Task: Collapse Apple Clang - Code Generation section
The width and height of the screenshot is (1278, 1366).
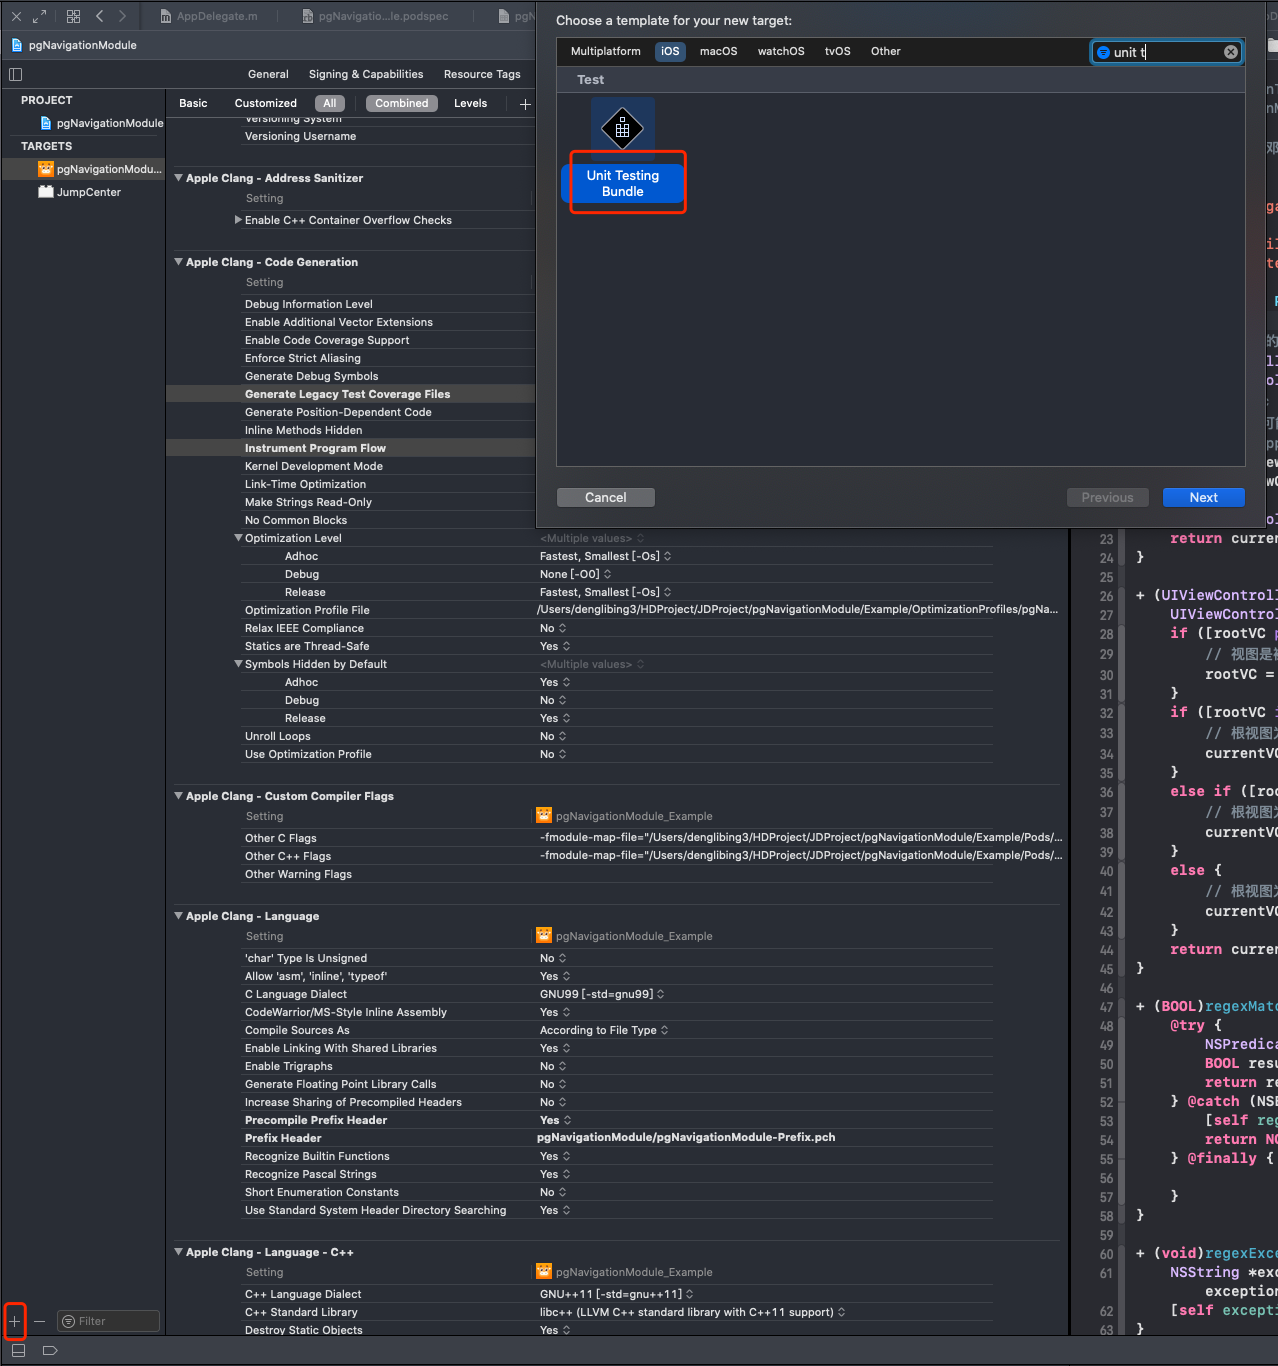Action: 178,262
